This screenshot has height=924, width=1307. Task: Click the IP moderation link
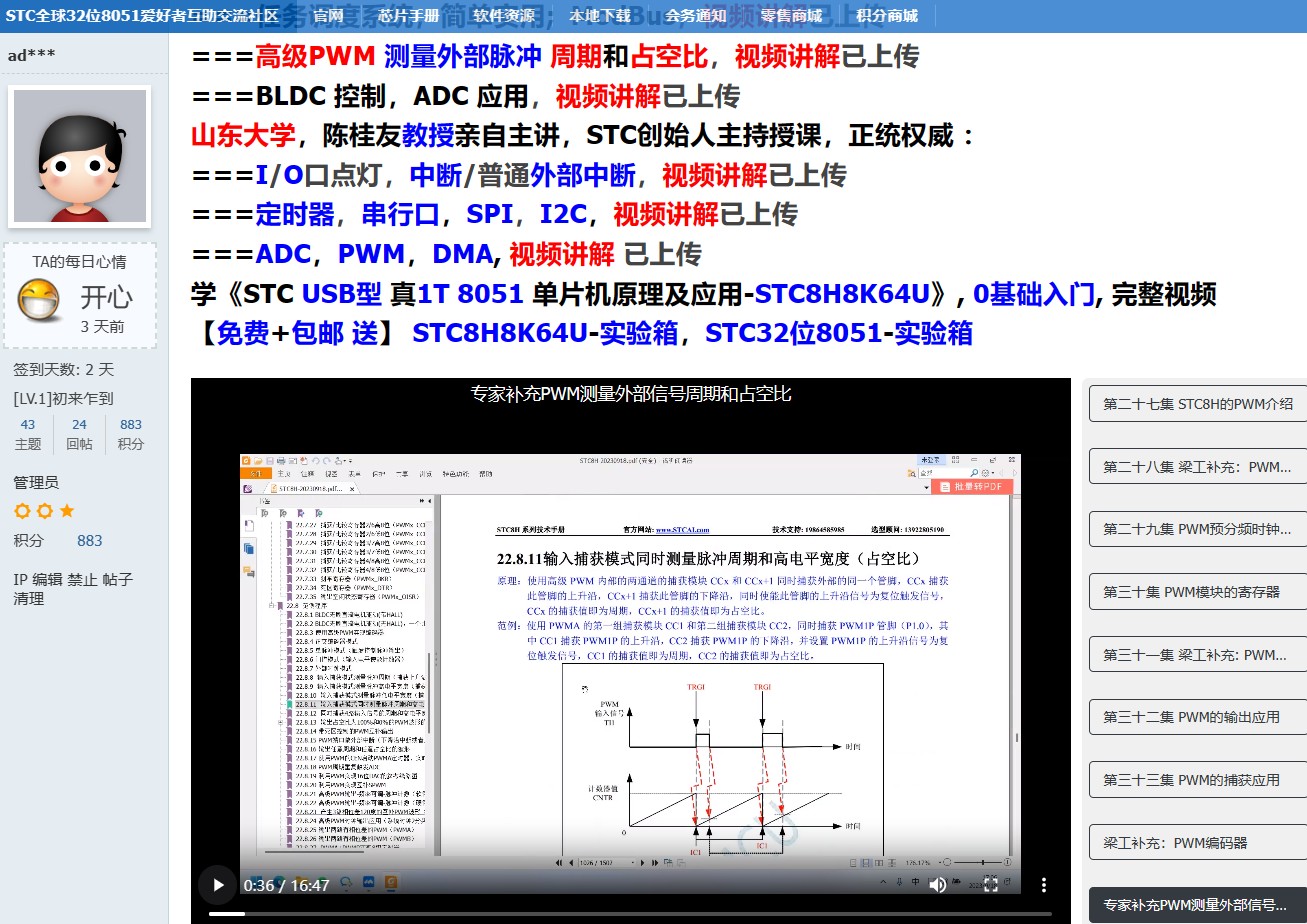point(20,579)
